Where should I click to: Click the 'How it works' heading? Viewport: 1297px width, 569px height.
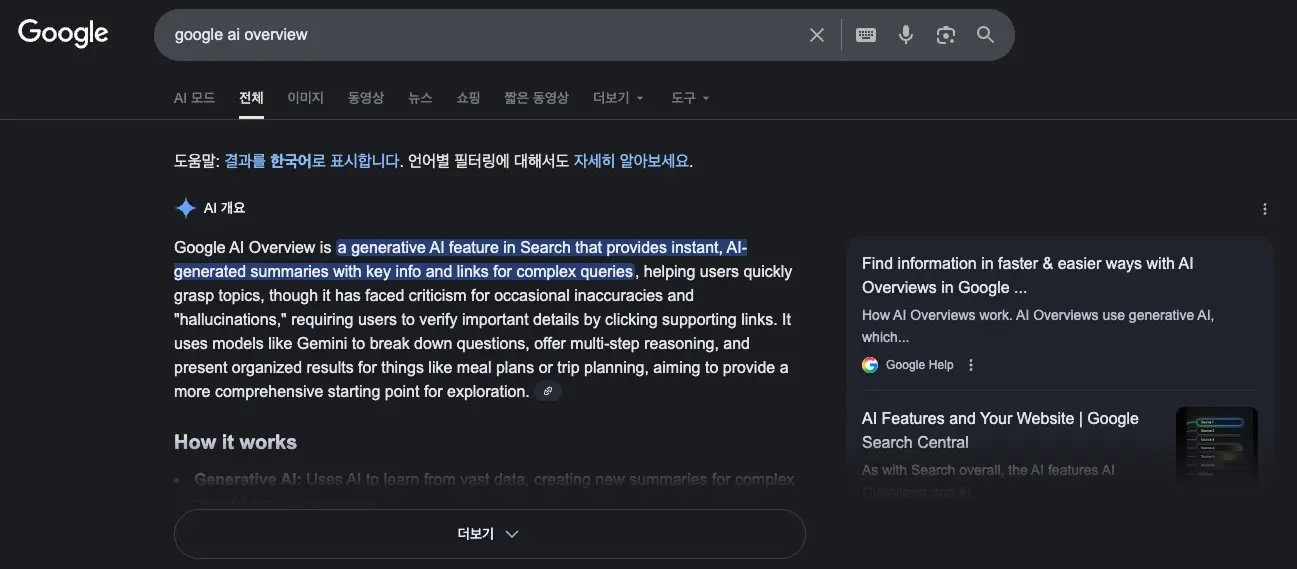(235, 442)
